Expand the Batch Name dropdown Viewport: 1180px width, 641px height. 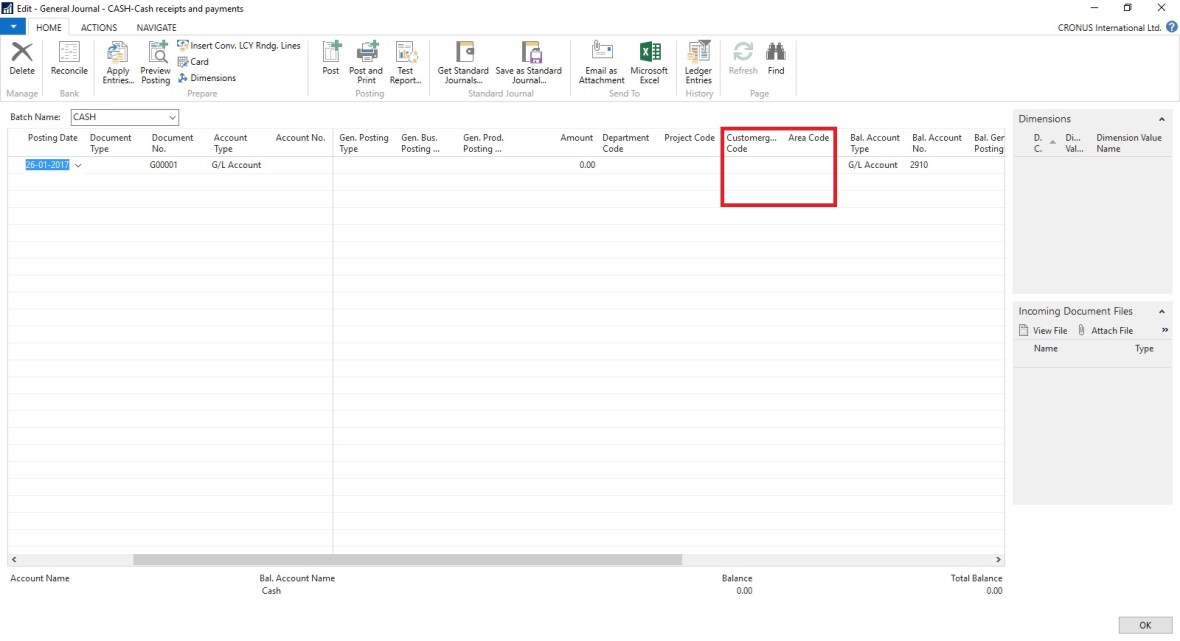(x=172, y=117)
